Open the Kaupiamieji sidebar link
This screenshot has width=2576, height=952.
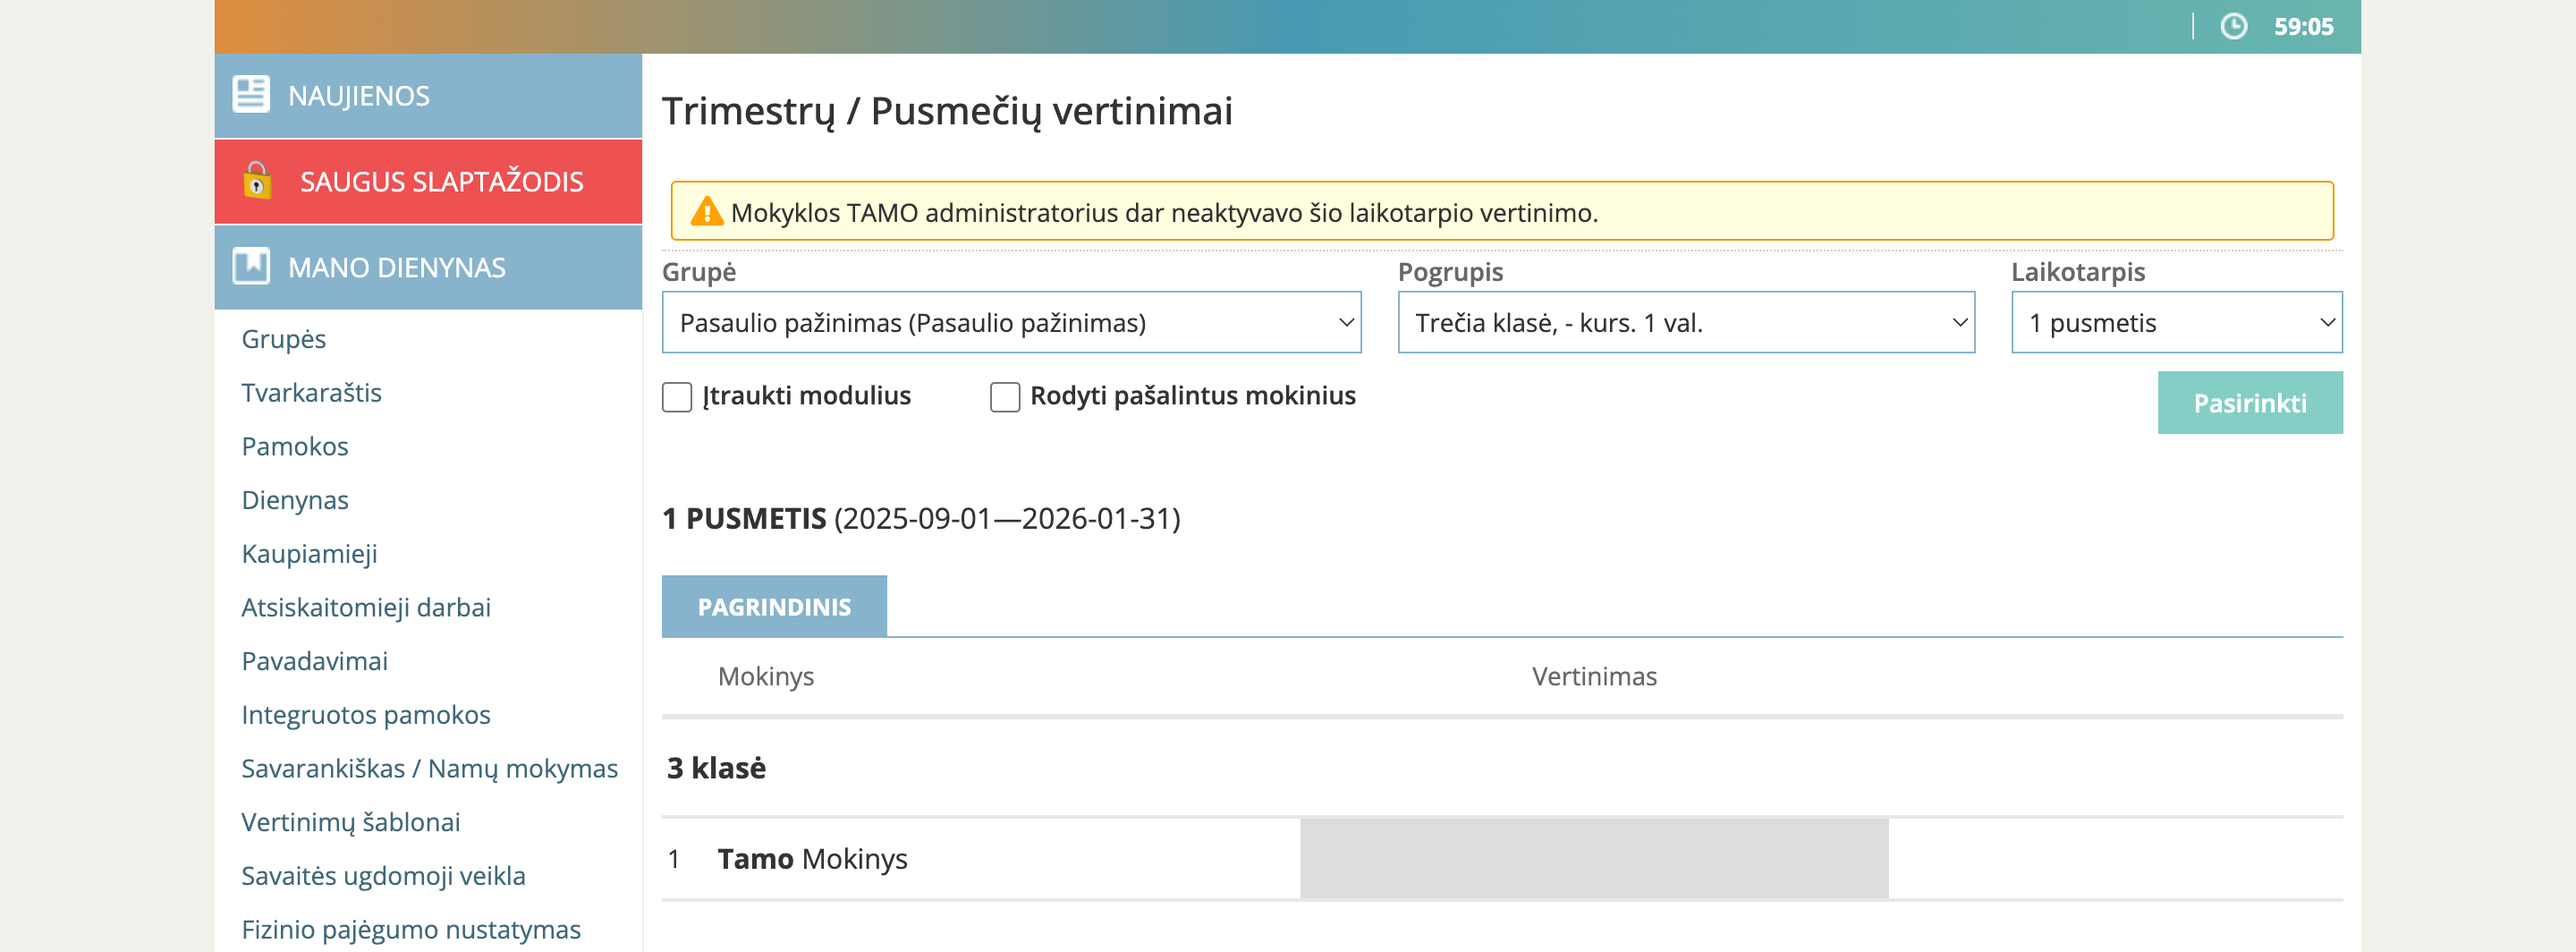309,554
